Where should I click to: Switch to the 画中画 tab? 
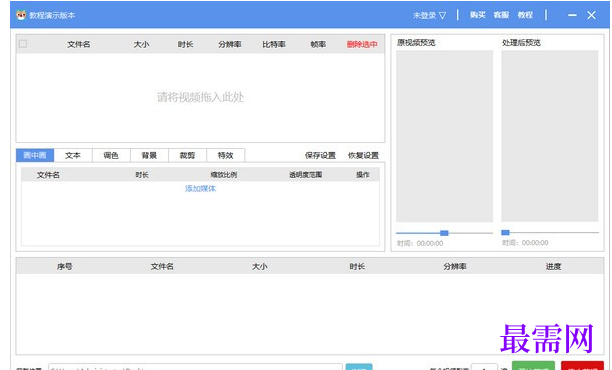35,155
